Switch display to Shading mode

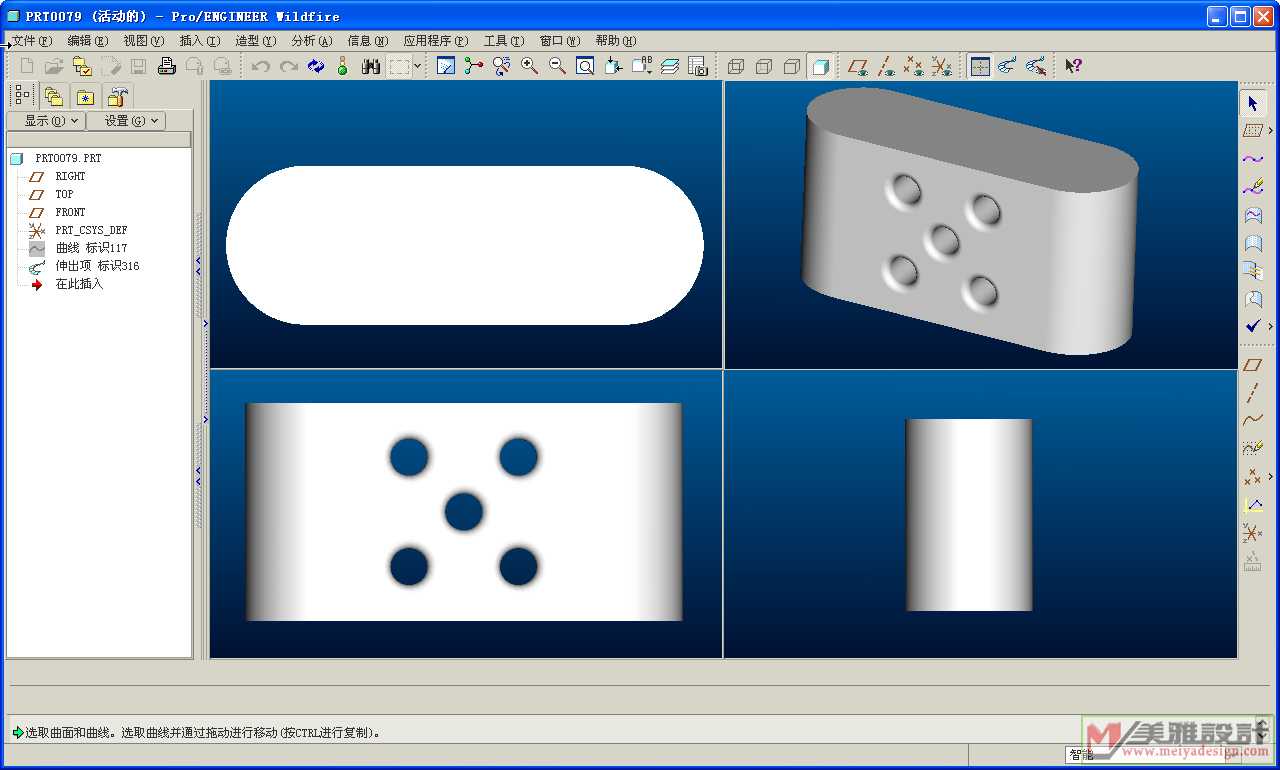pyautogui.click(x=820, y=66)
